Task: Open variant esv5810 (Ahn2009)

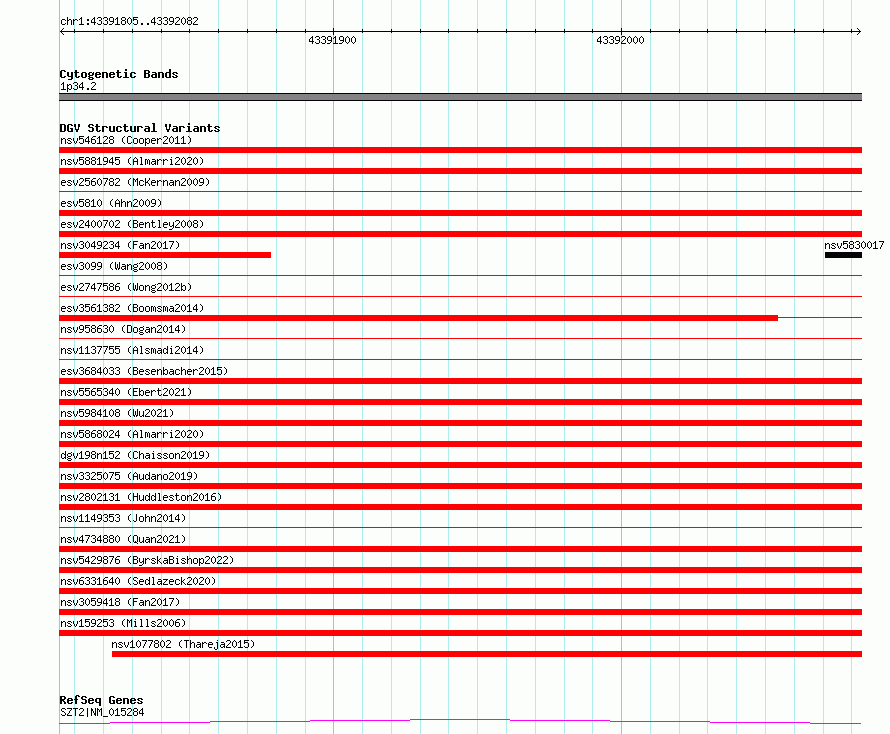Action: coord(111,203)
